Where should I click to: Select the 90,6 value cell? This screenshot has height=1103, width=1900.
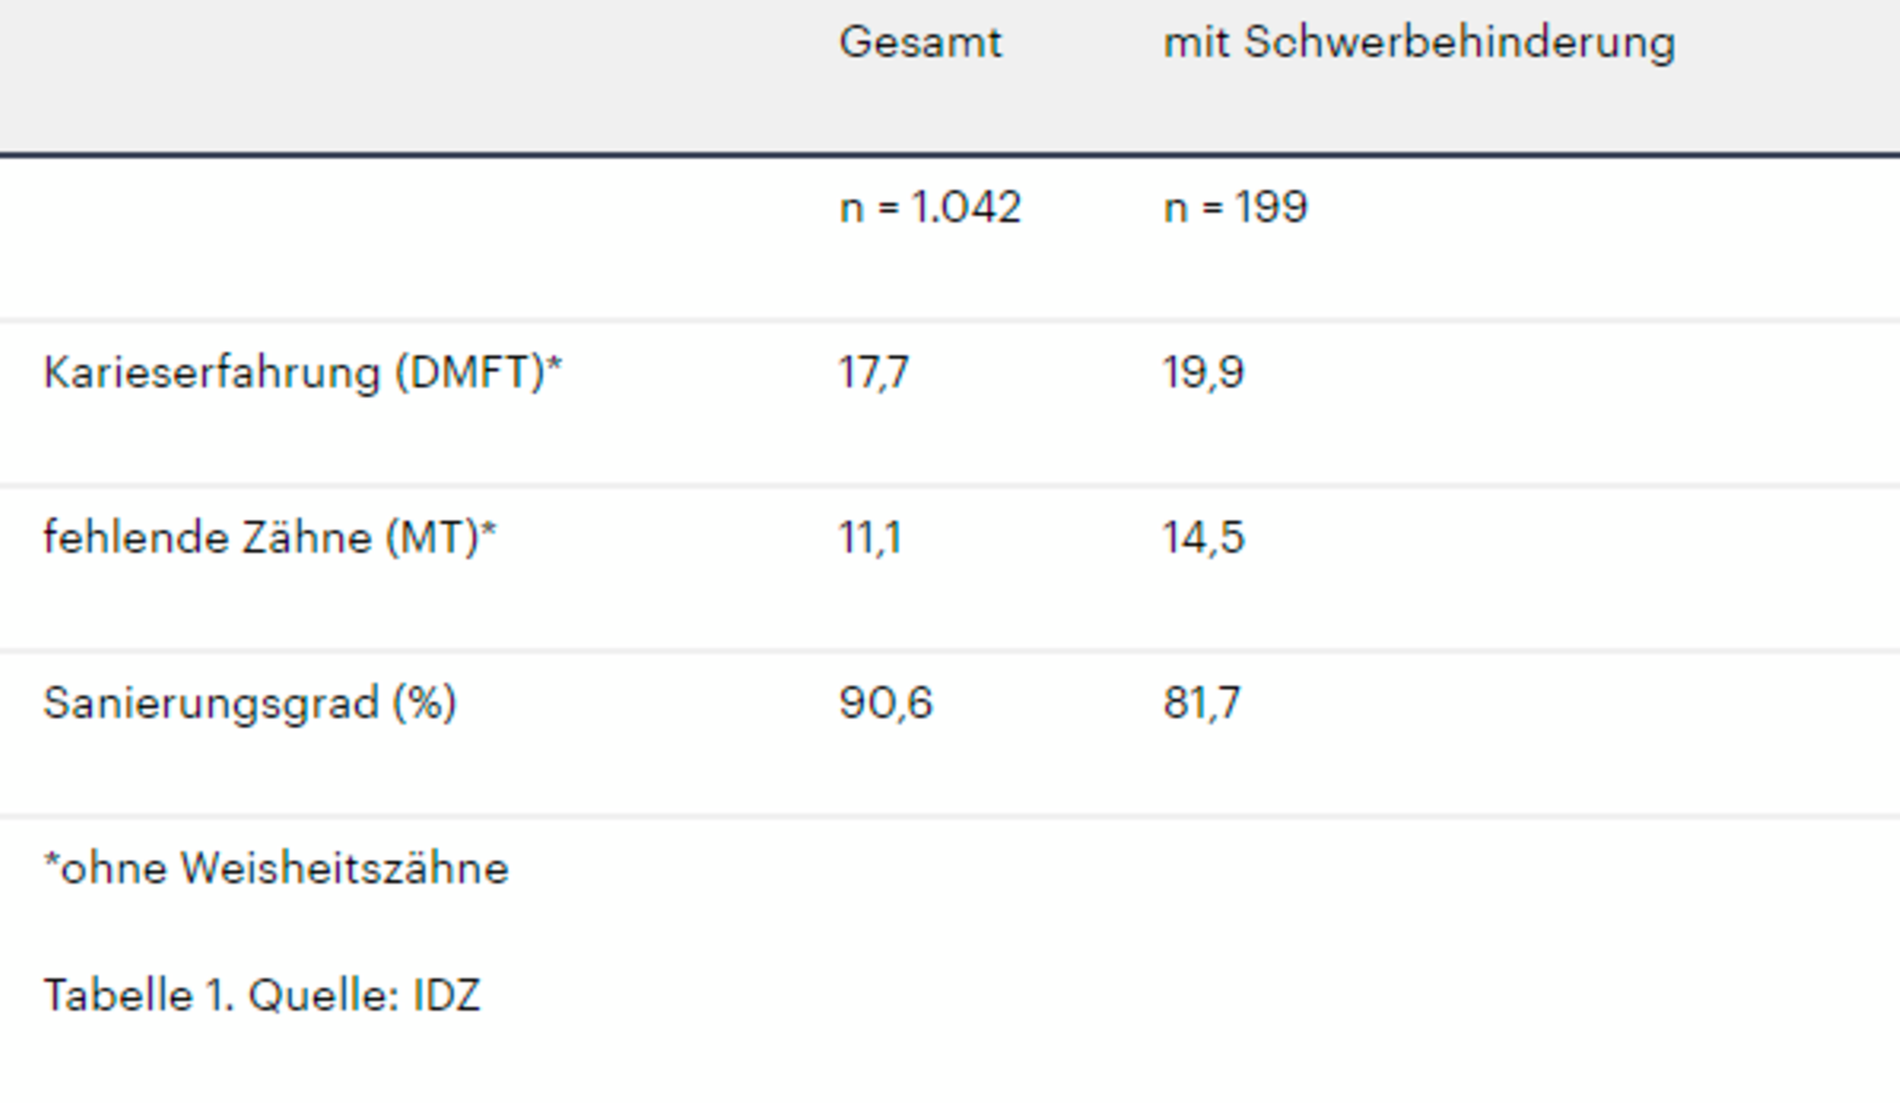click(x=885, y=703)
